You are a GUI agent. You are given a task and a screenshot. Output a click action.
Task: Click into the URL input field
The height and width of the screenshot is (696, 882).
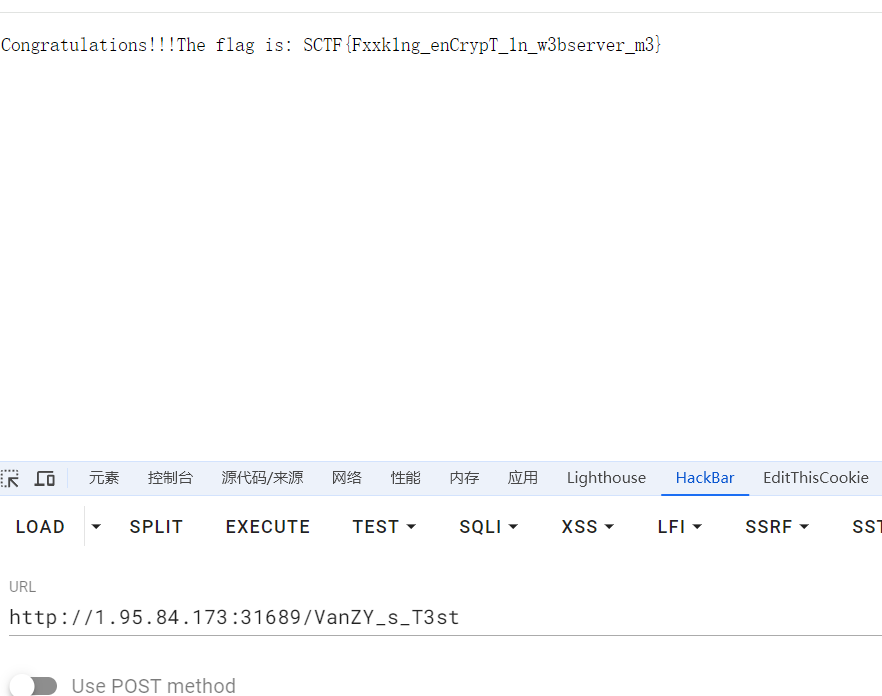tap(440, 617)
